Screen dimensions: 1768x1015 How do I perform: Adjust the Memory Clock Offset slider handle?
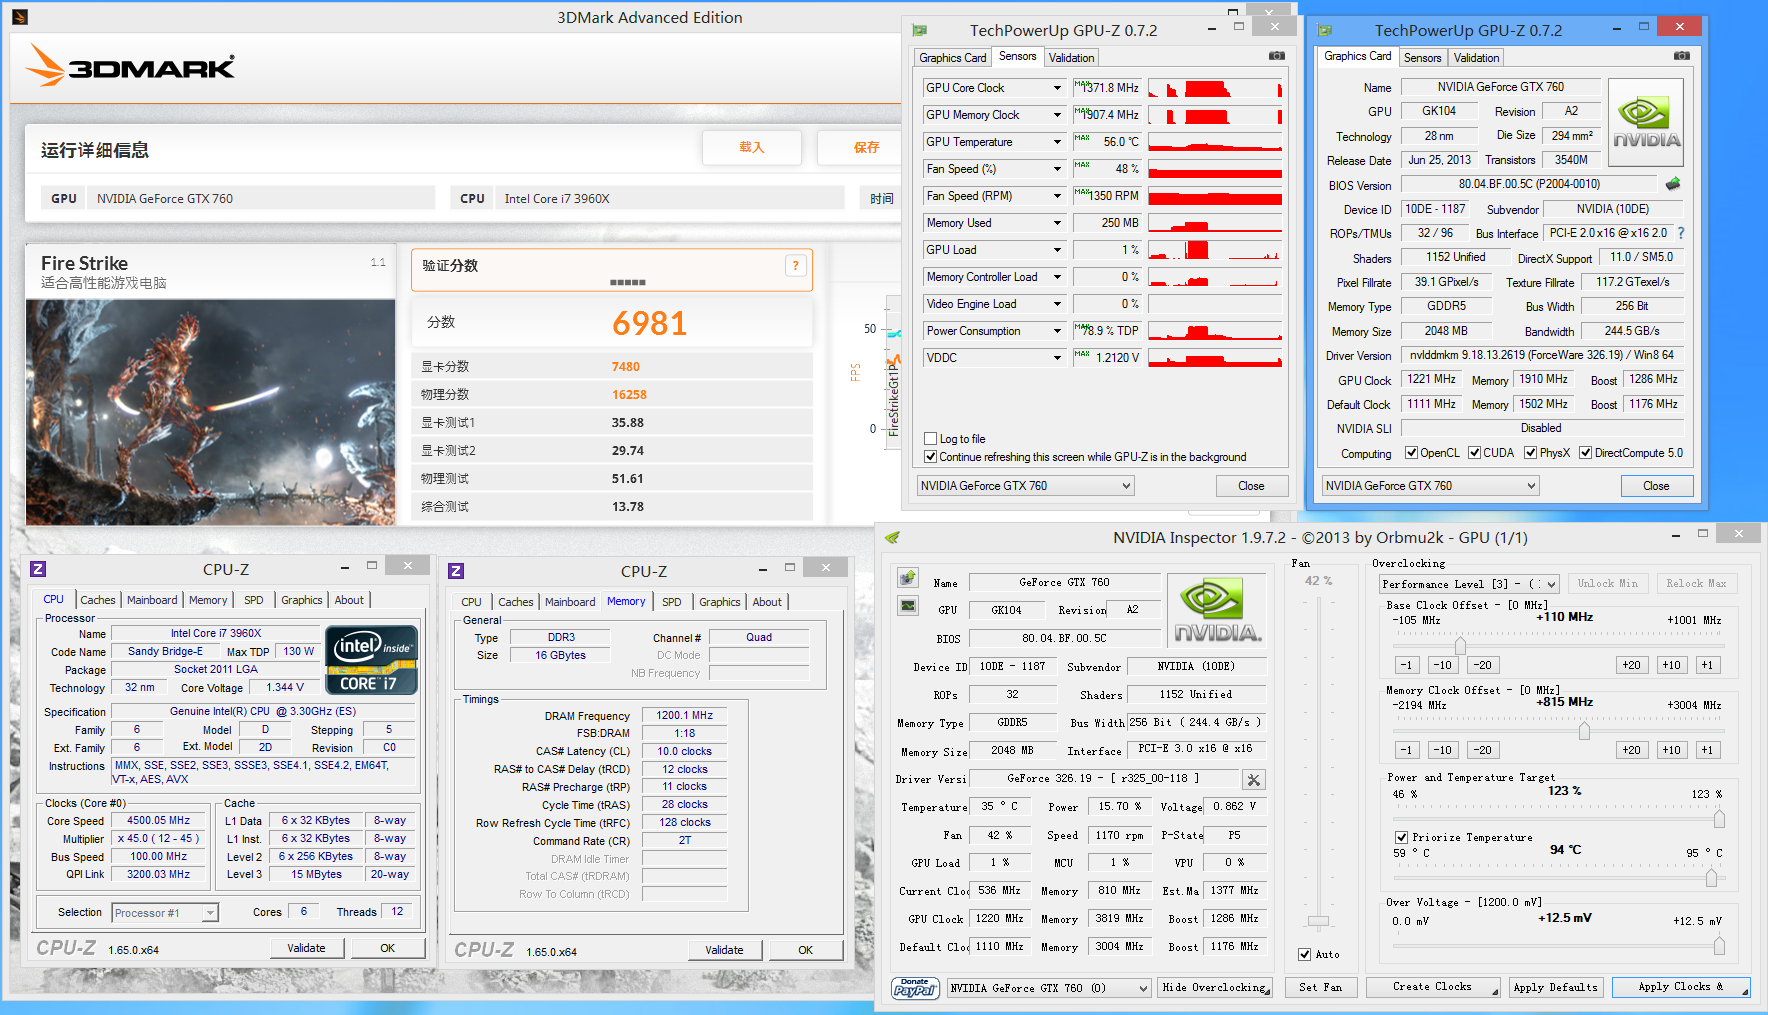(x=1584, y=731)
